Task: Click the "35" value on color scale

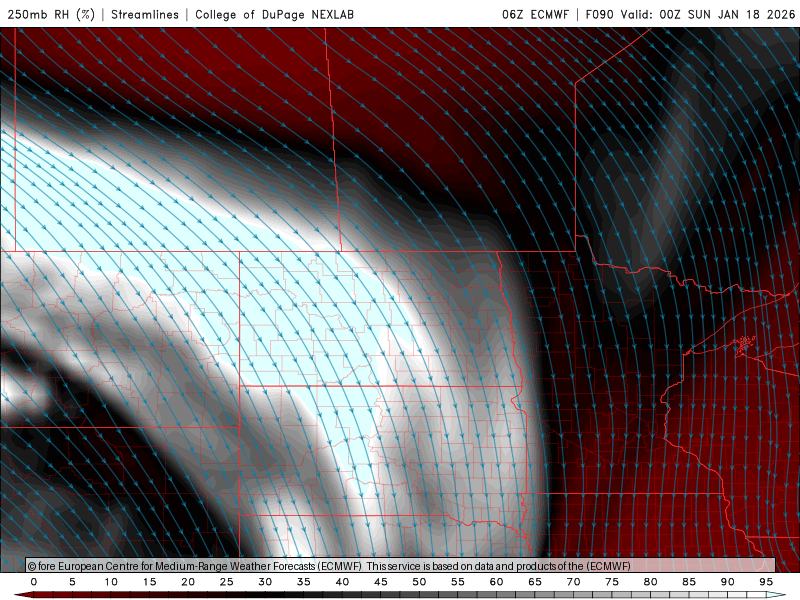Action: [304, 582]
